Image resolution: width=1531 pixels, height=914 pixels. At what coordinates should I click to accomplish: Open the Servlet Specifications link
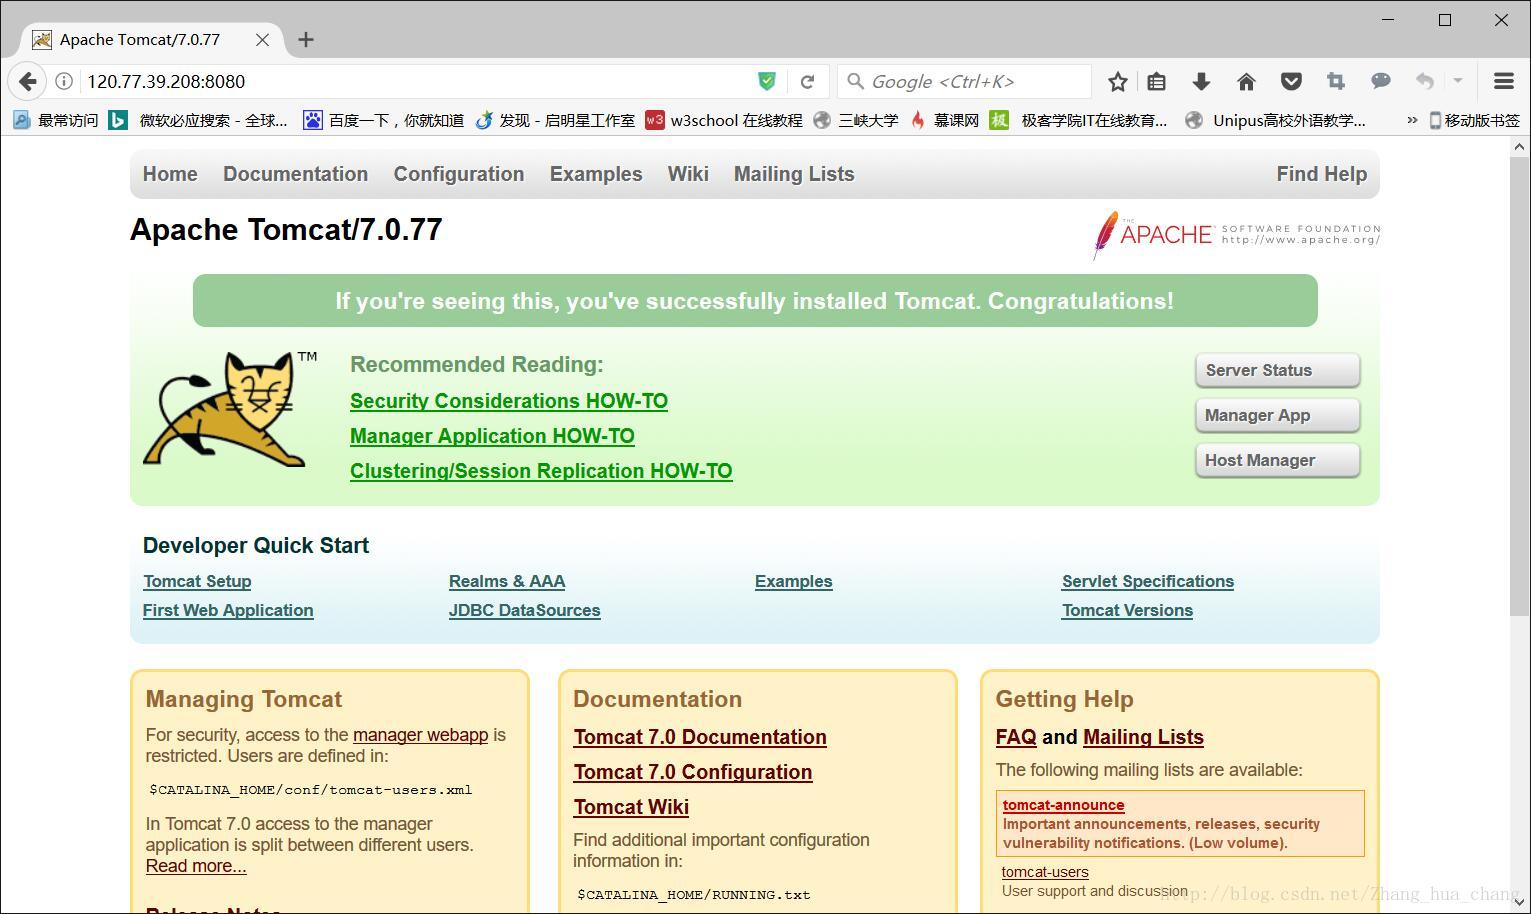pyautogui.click(x=1148, y=581)
